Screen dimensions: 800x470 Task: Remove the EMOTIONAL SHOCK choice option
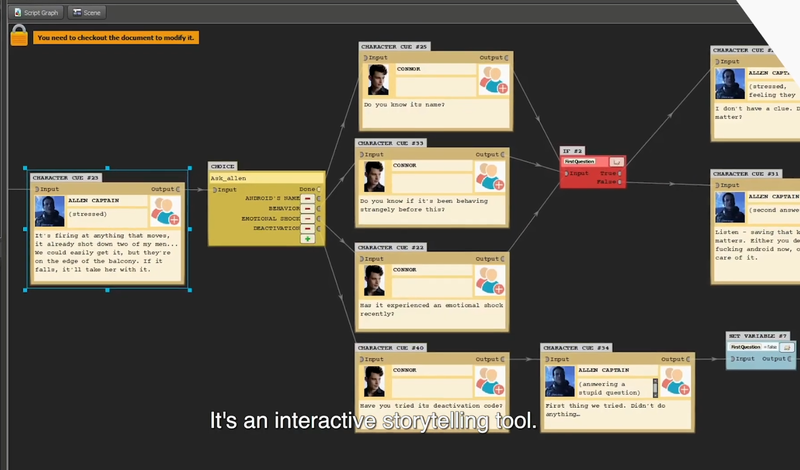click(x=307, y=218)
